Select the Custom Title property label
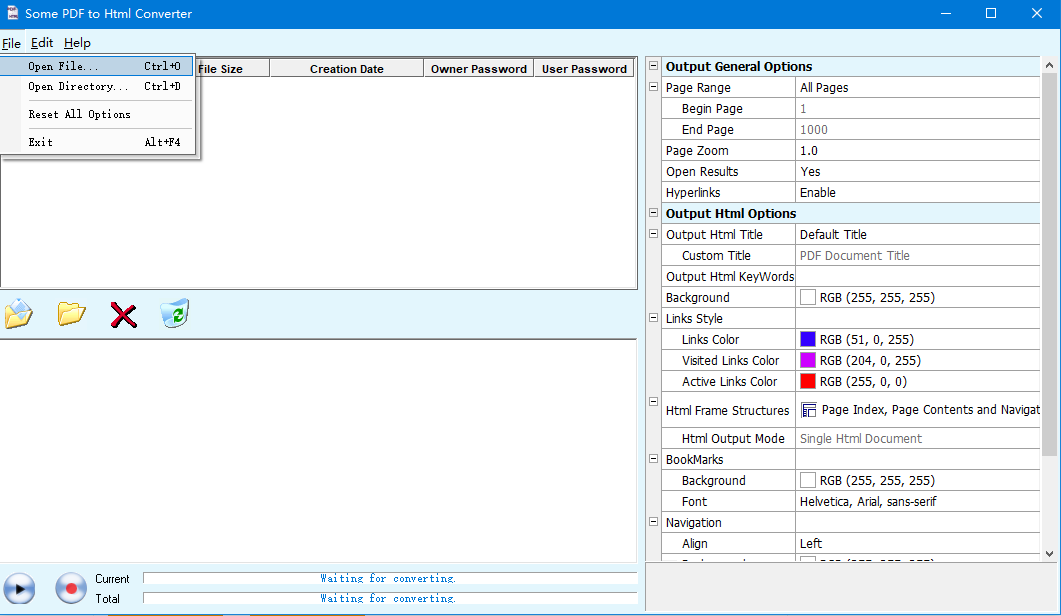Screen dimensions: 1061x616 click(716, 255)
